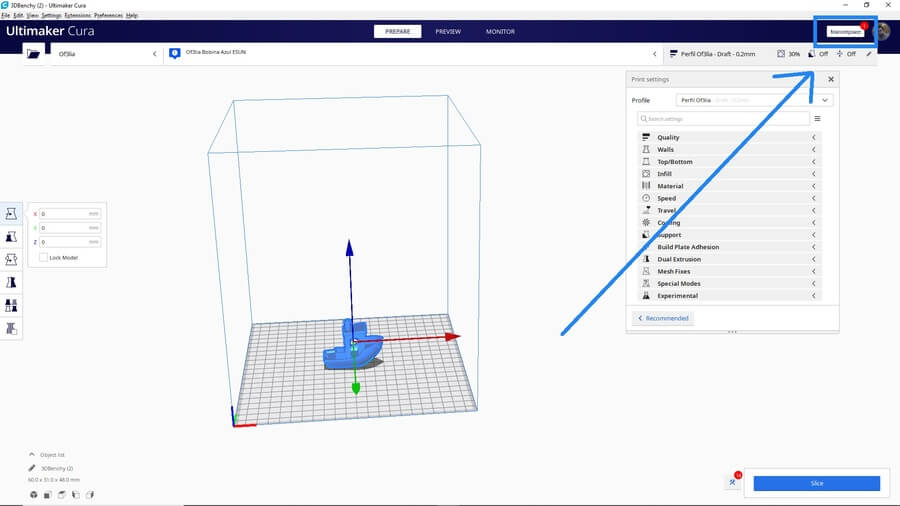900x506 pixels.
Task: Expand the Experimental category
Action: click(730, 295)
